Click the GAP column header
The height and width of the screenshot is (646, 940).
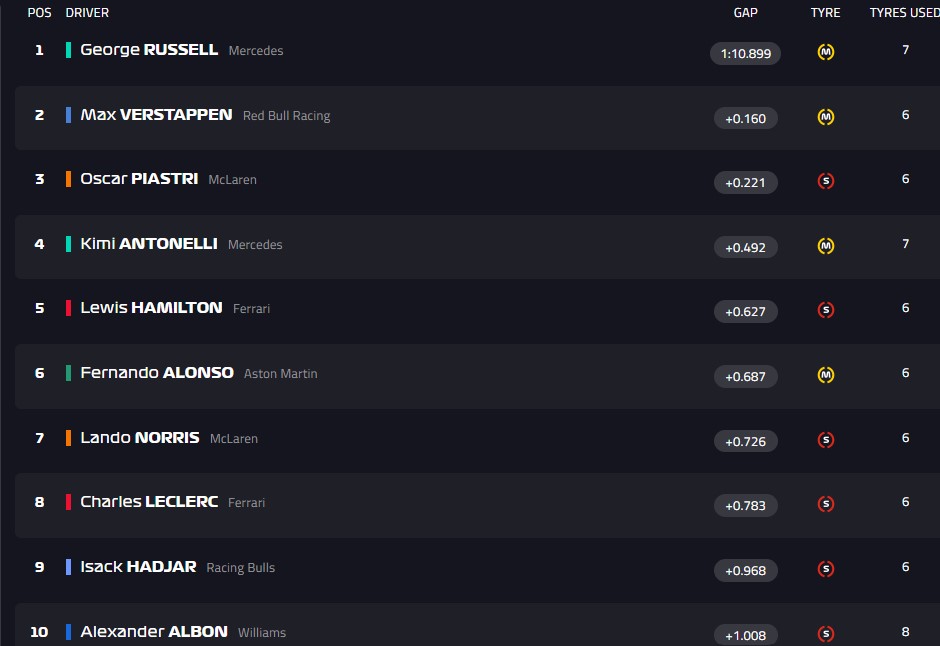(745, 13)
